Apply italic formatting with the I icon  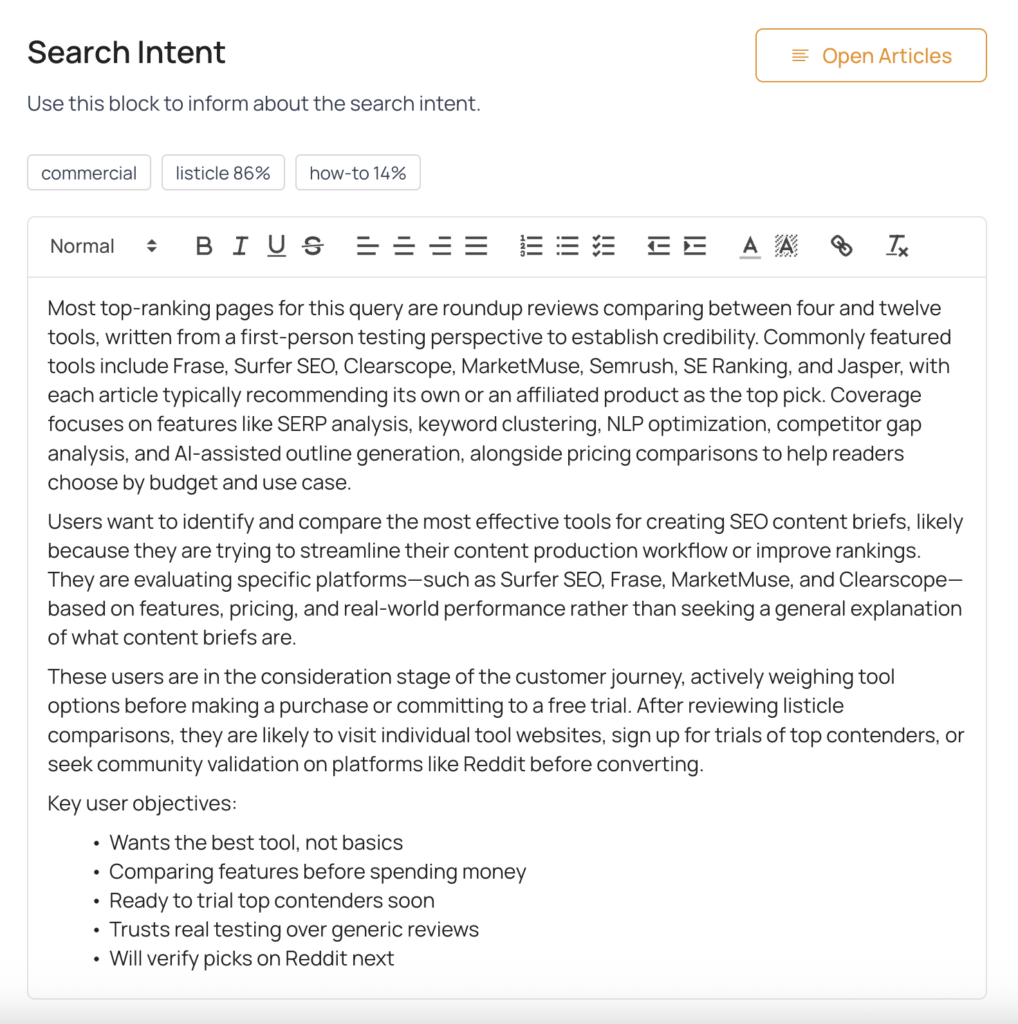[240, 246]
